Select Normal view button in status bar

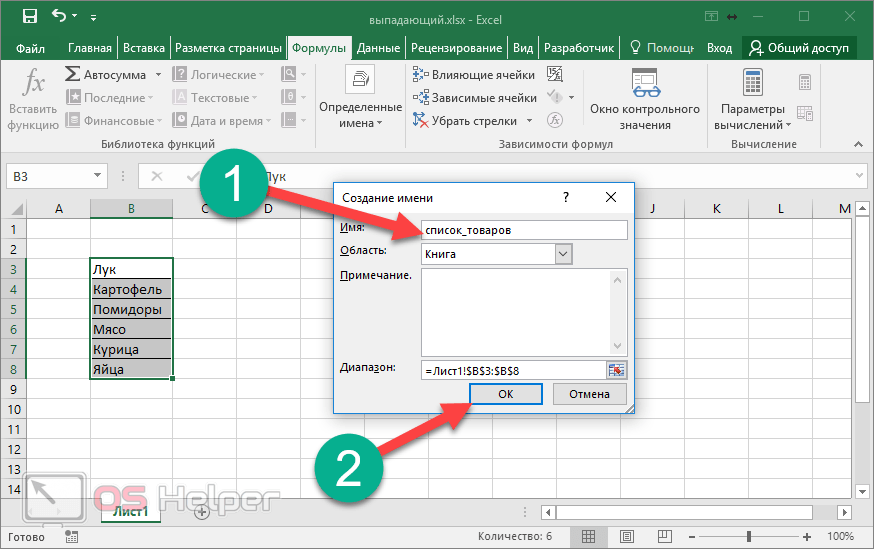(590, 537)
